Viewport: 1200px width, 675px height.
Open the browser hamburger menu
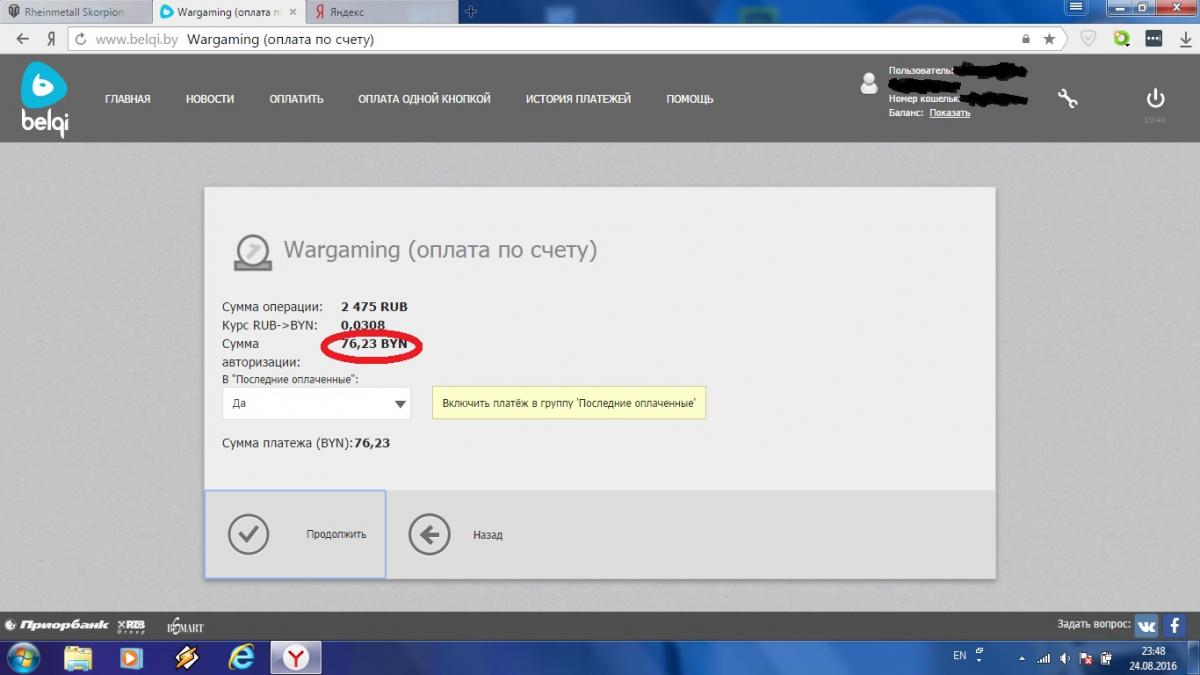tap(1077, 7)
